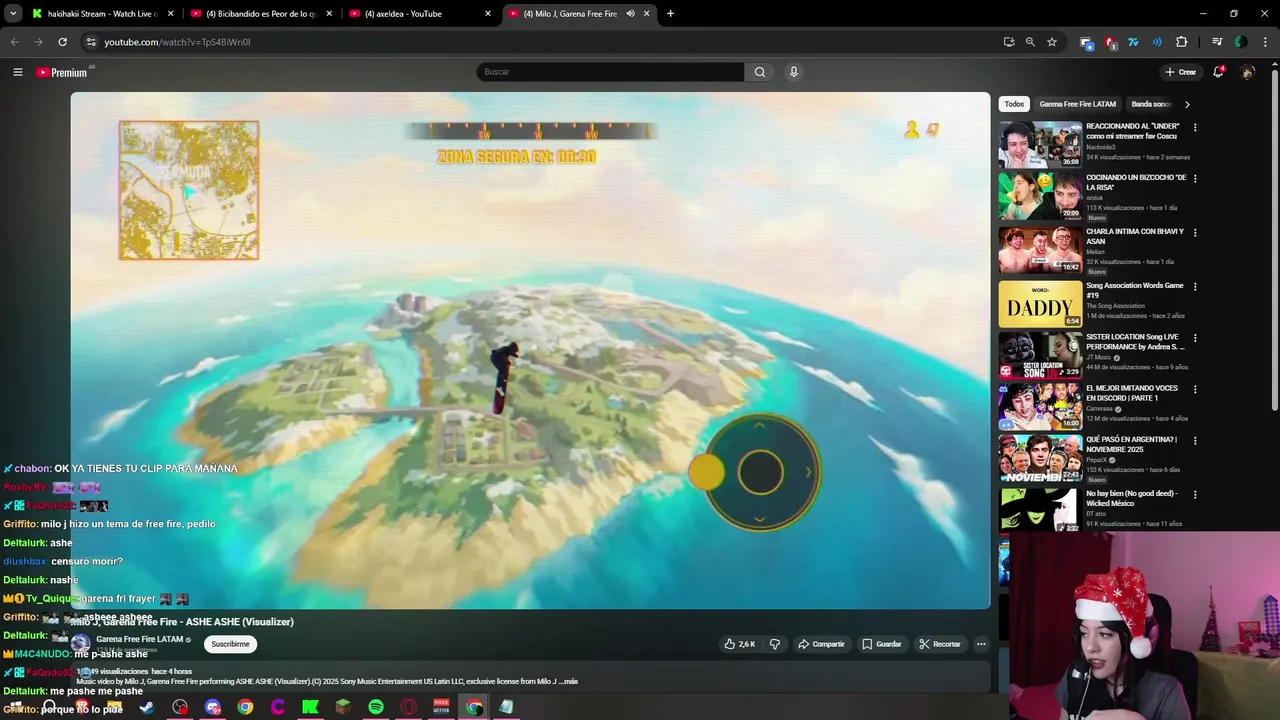Go back to previous page
This screenshot has height=720, width=1280.
click(14, 42)
